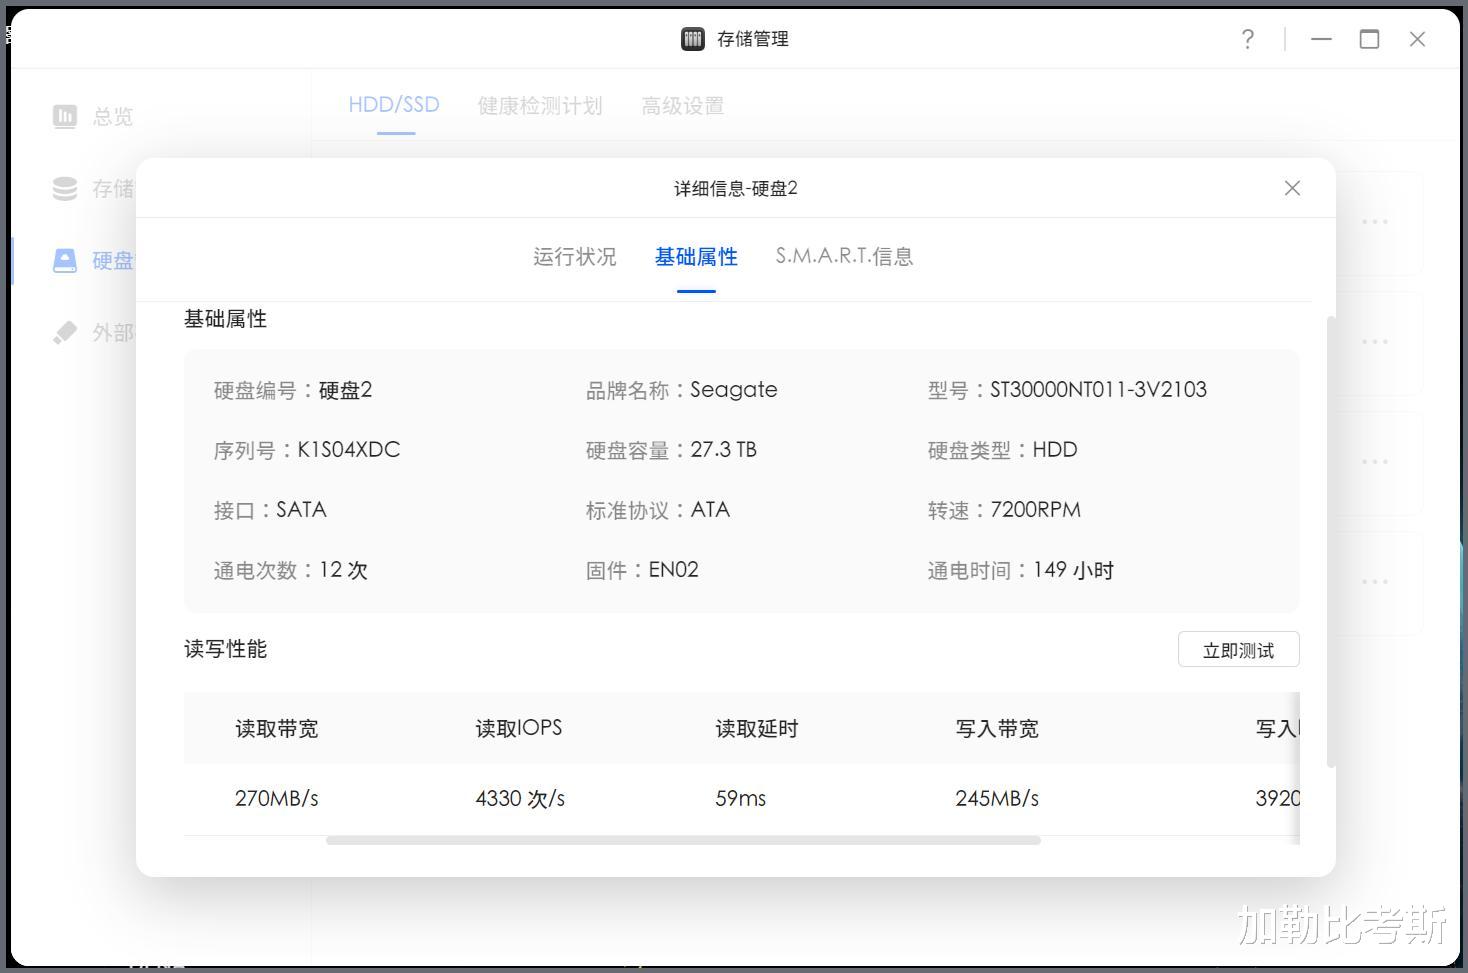Click the 读取带宽 column header
1468x973 pixels.
tap(277, 729)
